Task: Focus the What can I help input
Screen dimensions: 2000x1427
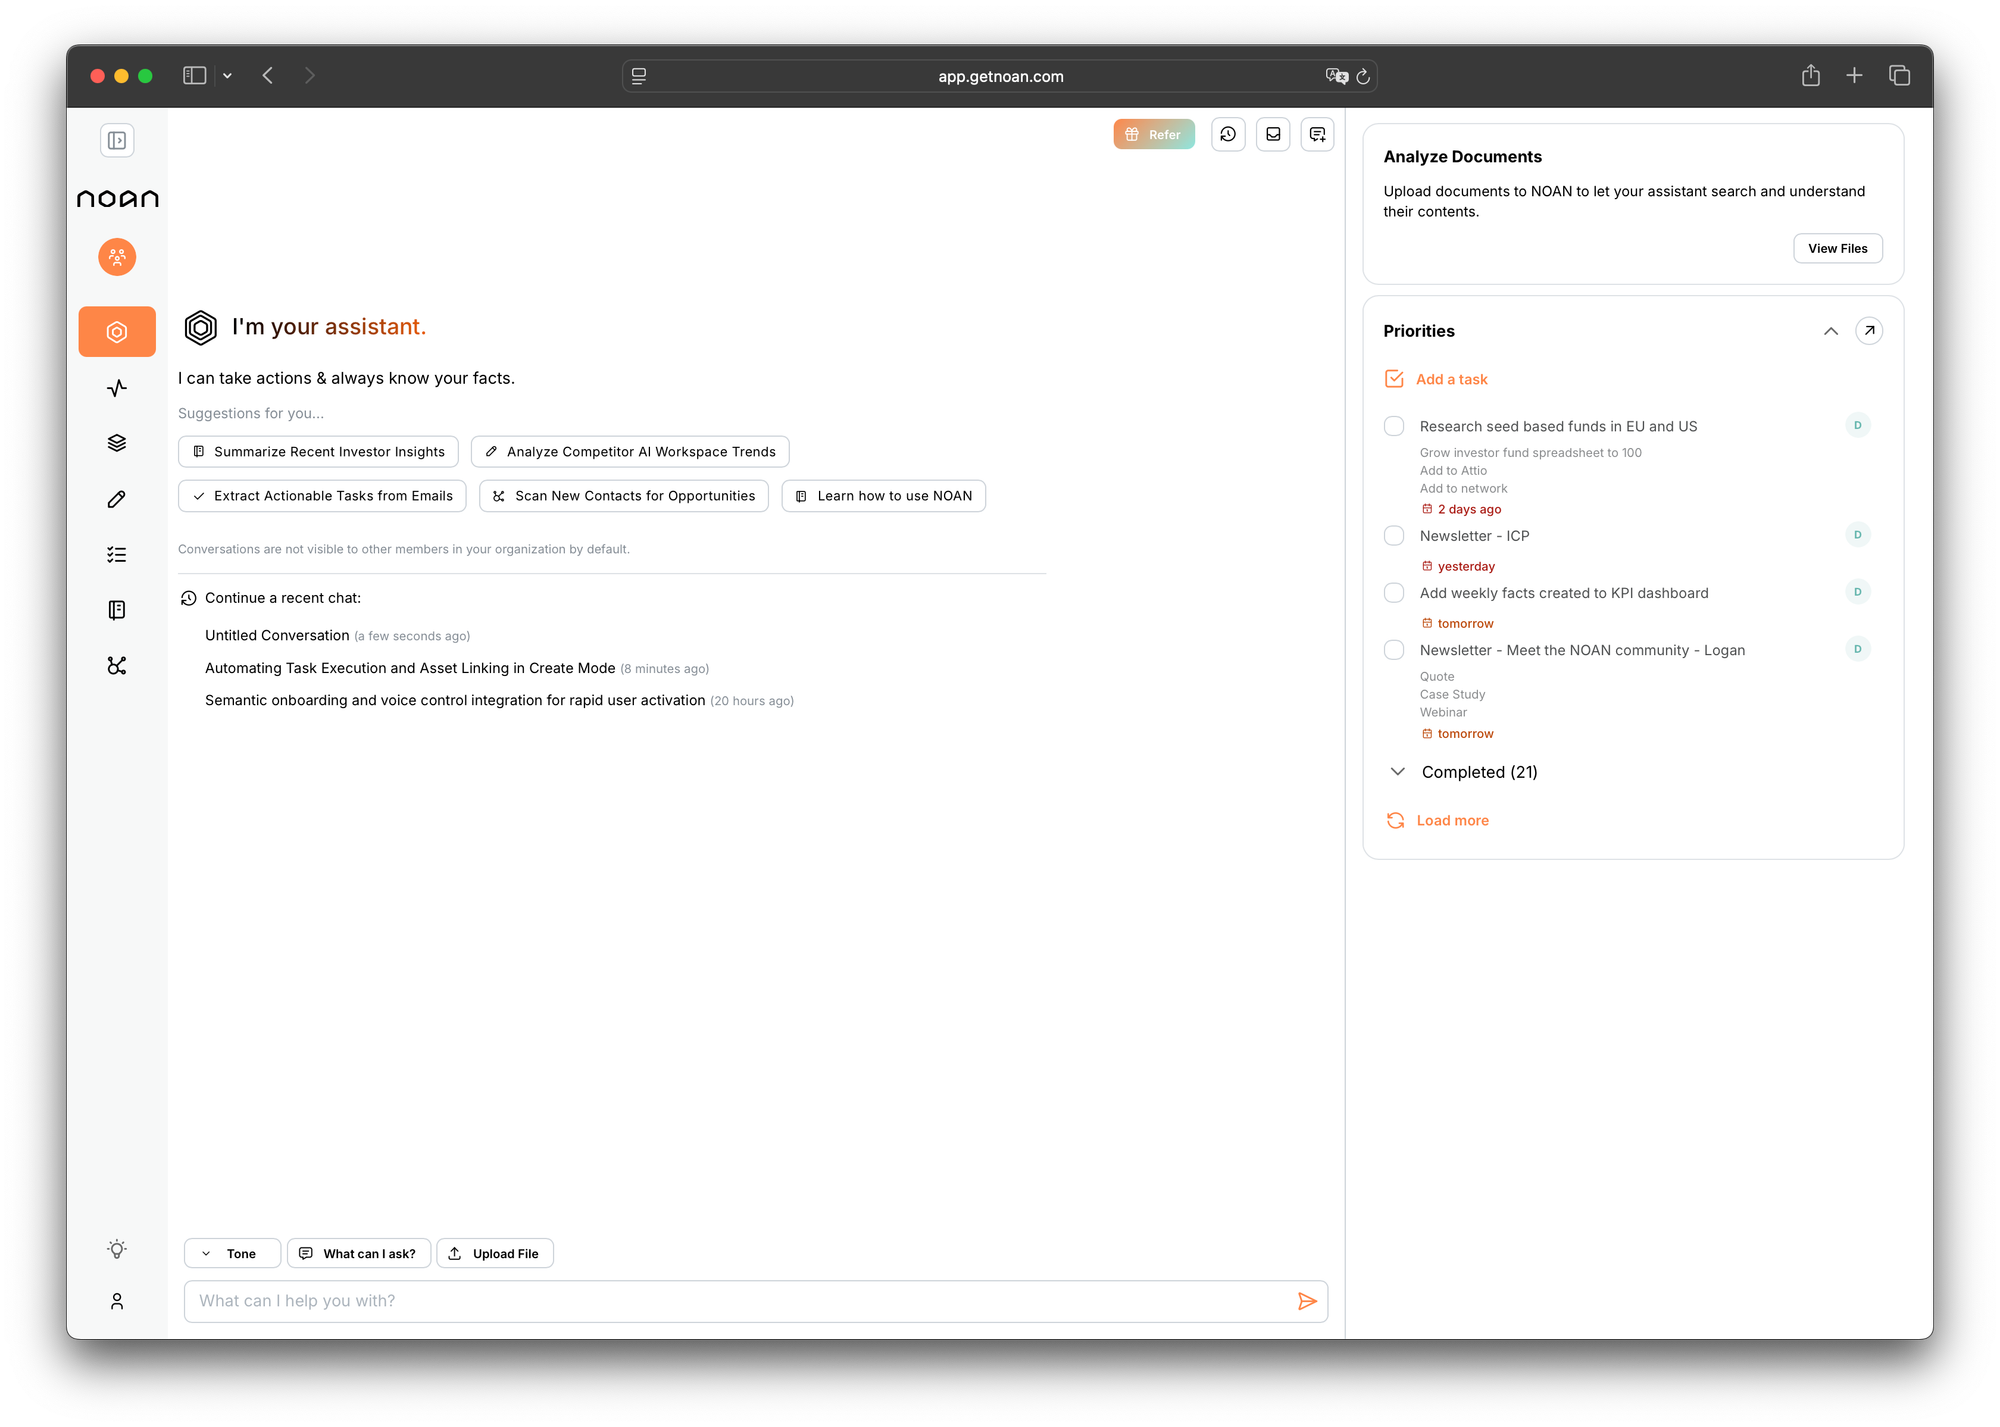Action: 740,1301
